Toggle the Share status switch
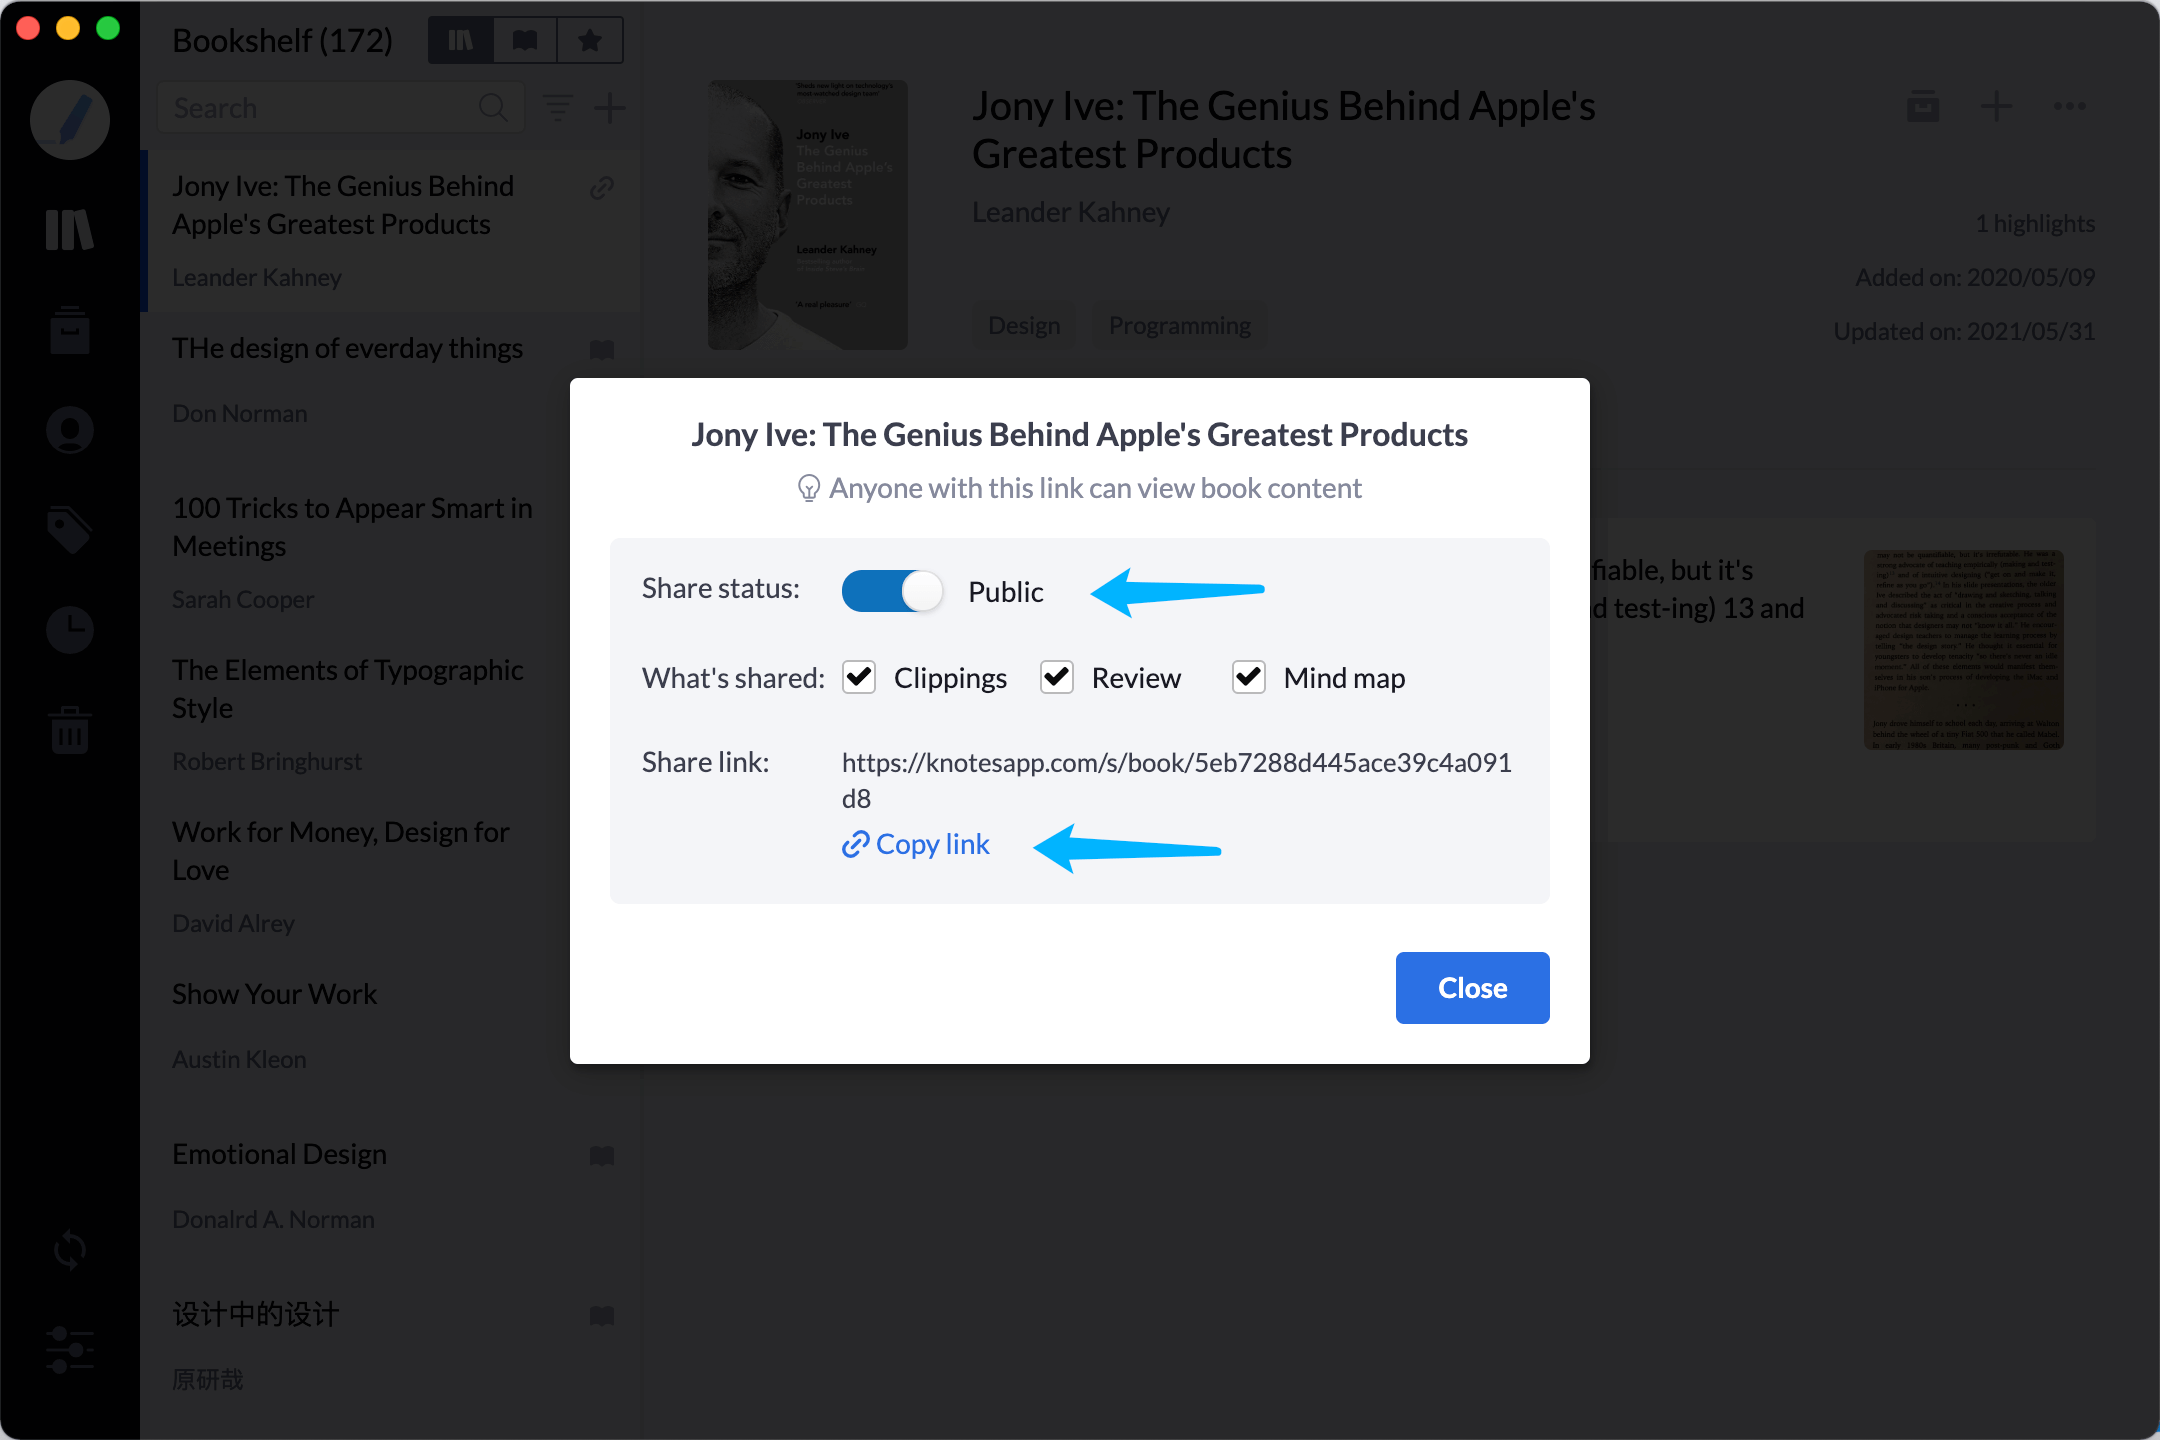The height and width of the screenshot is (1440, 2160). pyautogui.click(x=892, y=591)
